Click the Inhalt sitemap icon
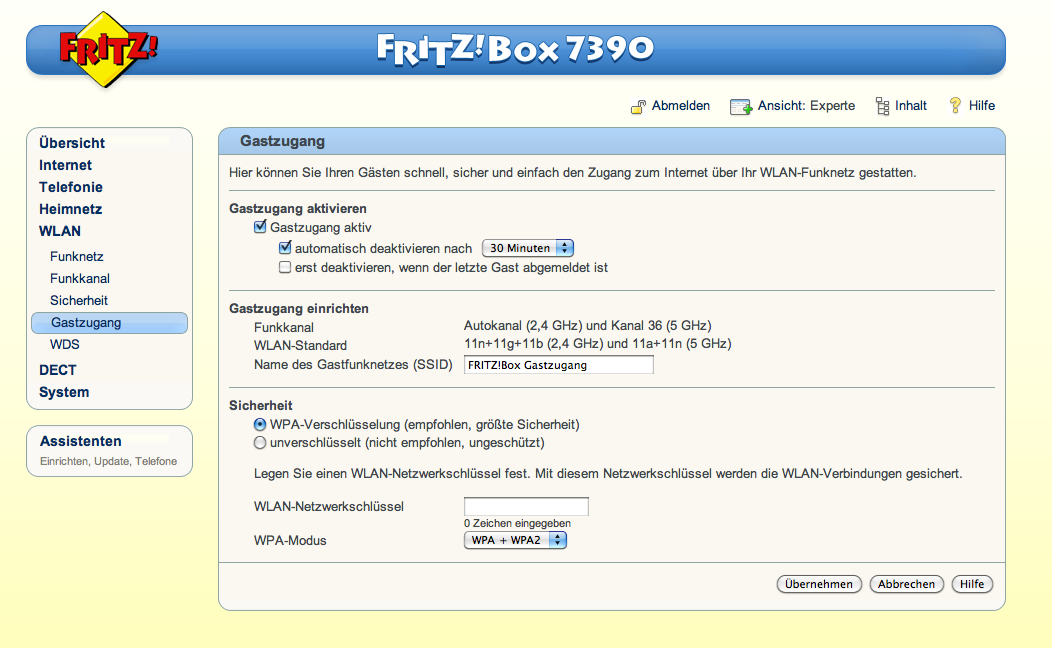The width and height of the screenshot is (1052, 648). (882, 106)
